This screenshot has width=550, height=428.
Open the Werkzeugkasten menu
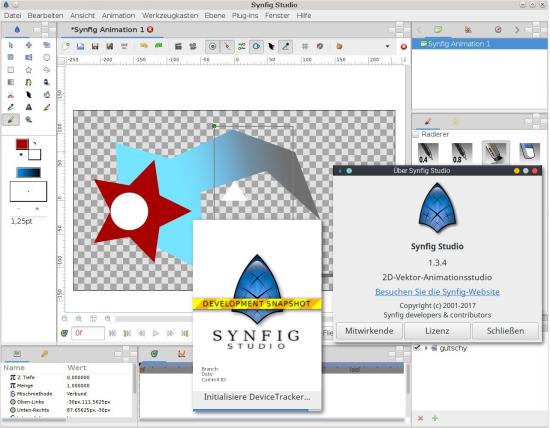(x=170, y=15)
